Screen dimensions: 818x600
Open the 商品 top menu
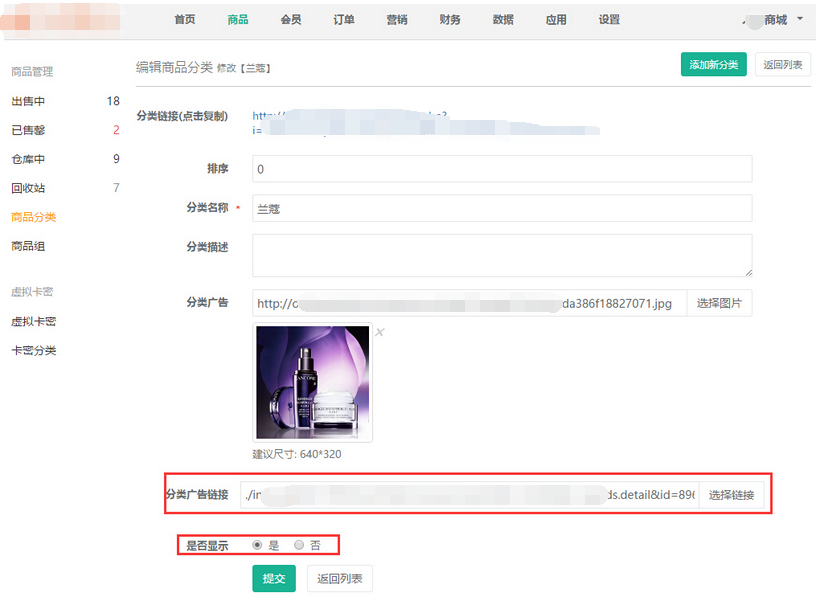tap(238, 20)
